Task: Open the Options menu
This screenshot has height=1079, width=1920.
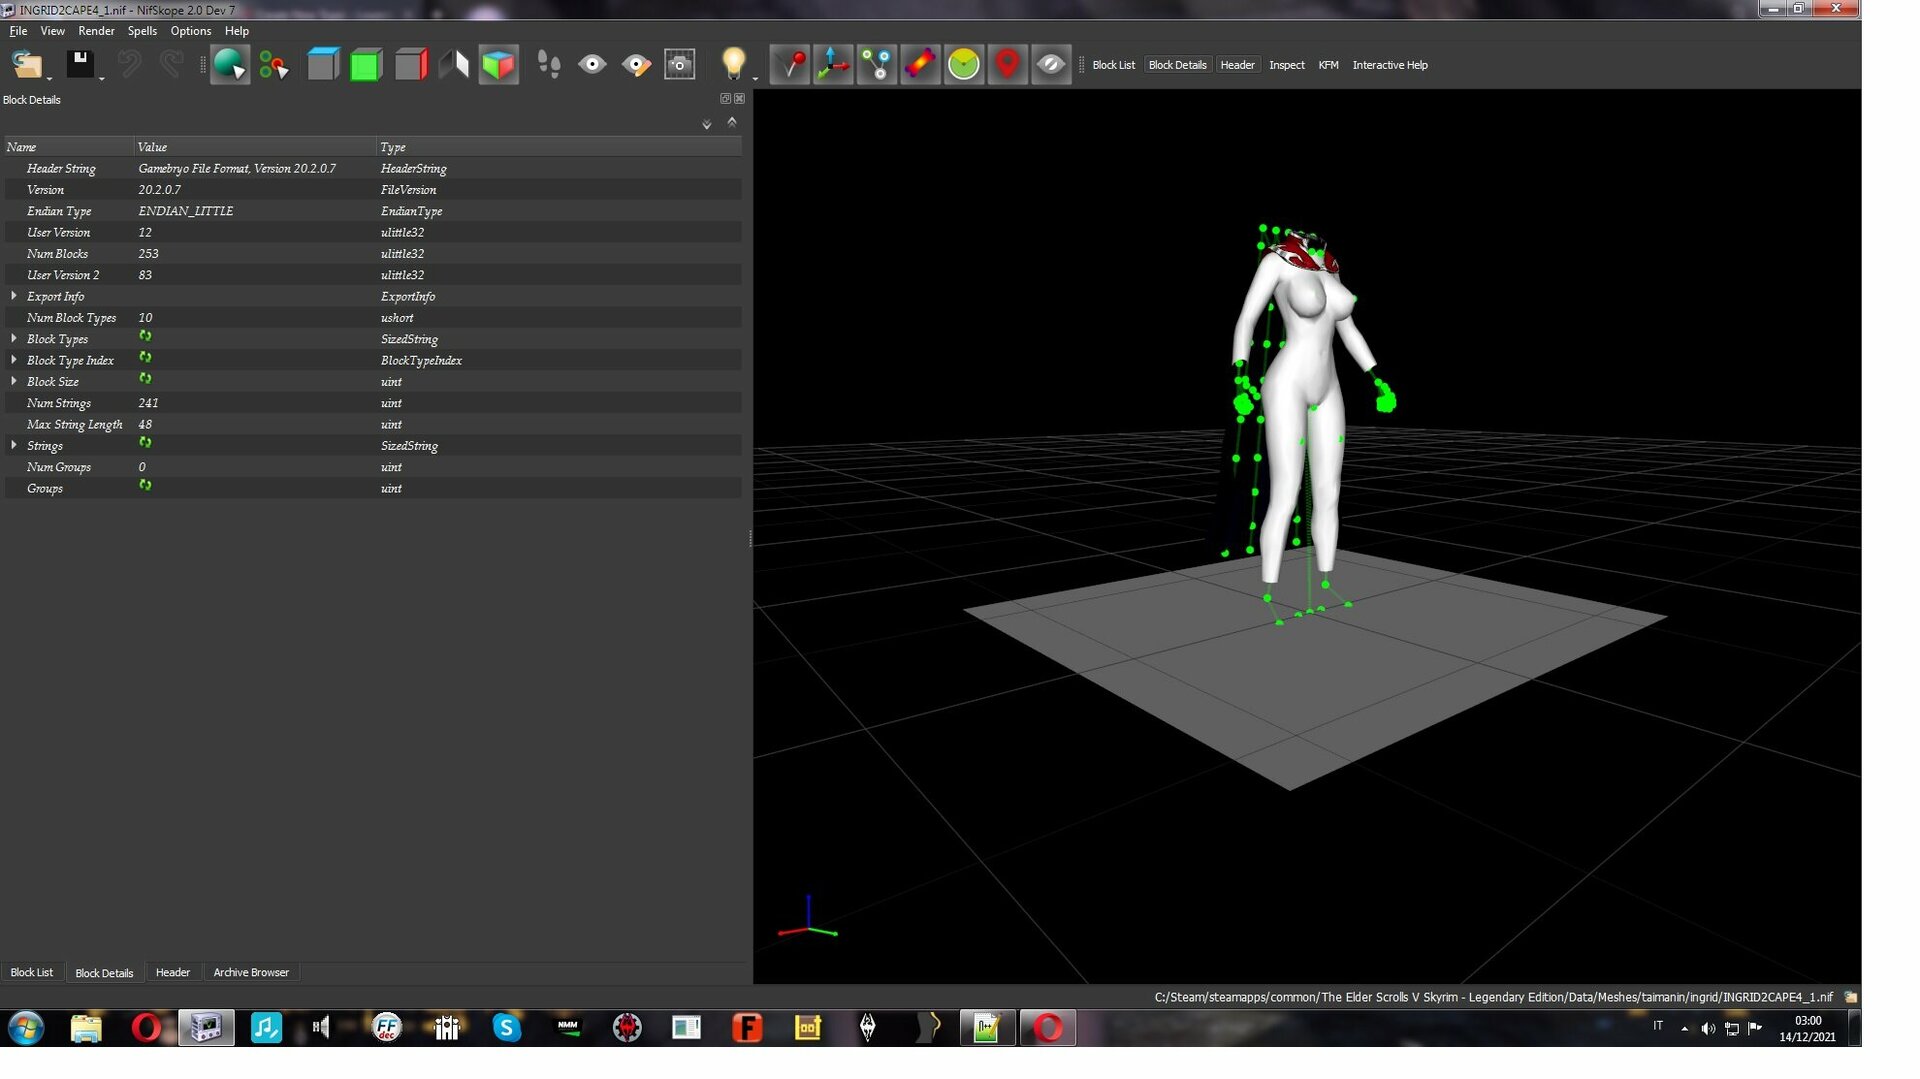Action: (190, 31)
